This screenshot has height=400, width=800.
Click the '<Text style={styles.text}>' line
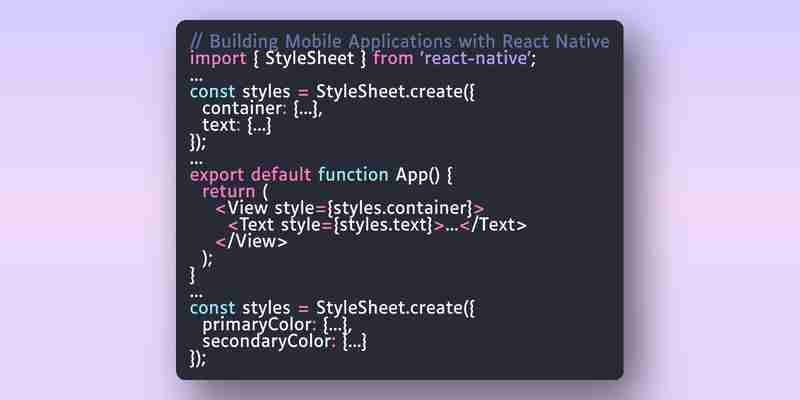tap(377, 225)
